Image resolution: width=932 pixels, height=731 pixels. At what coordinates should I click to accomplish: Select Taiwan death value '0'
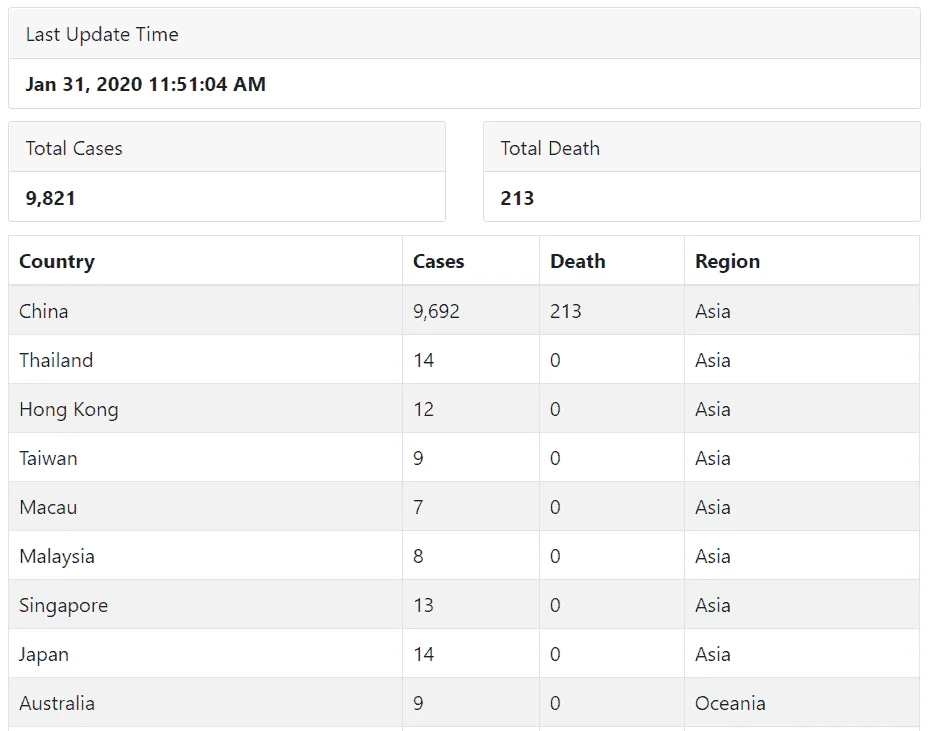click(555, 458)
